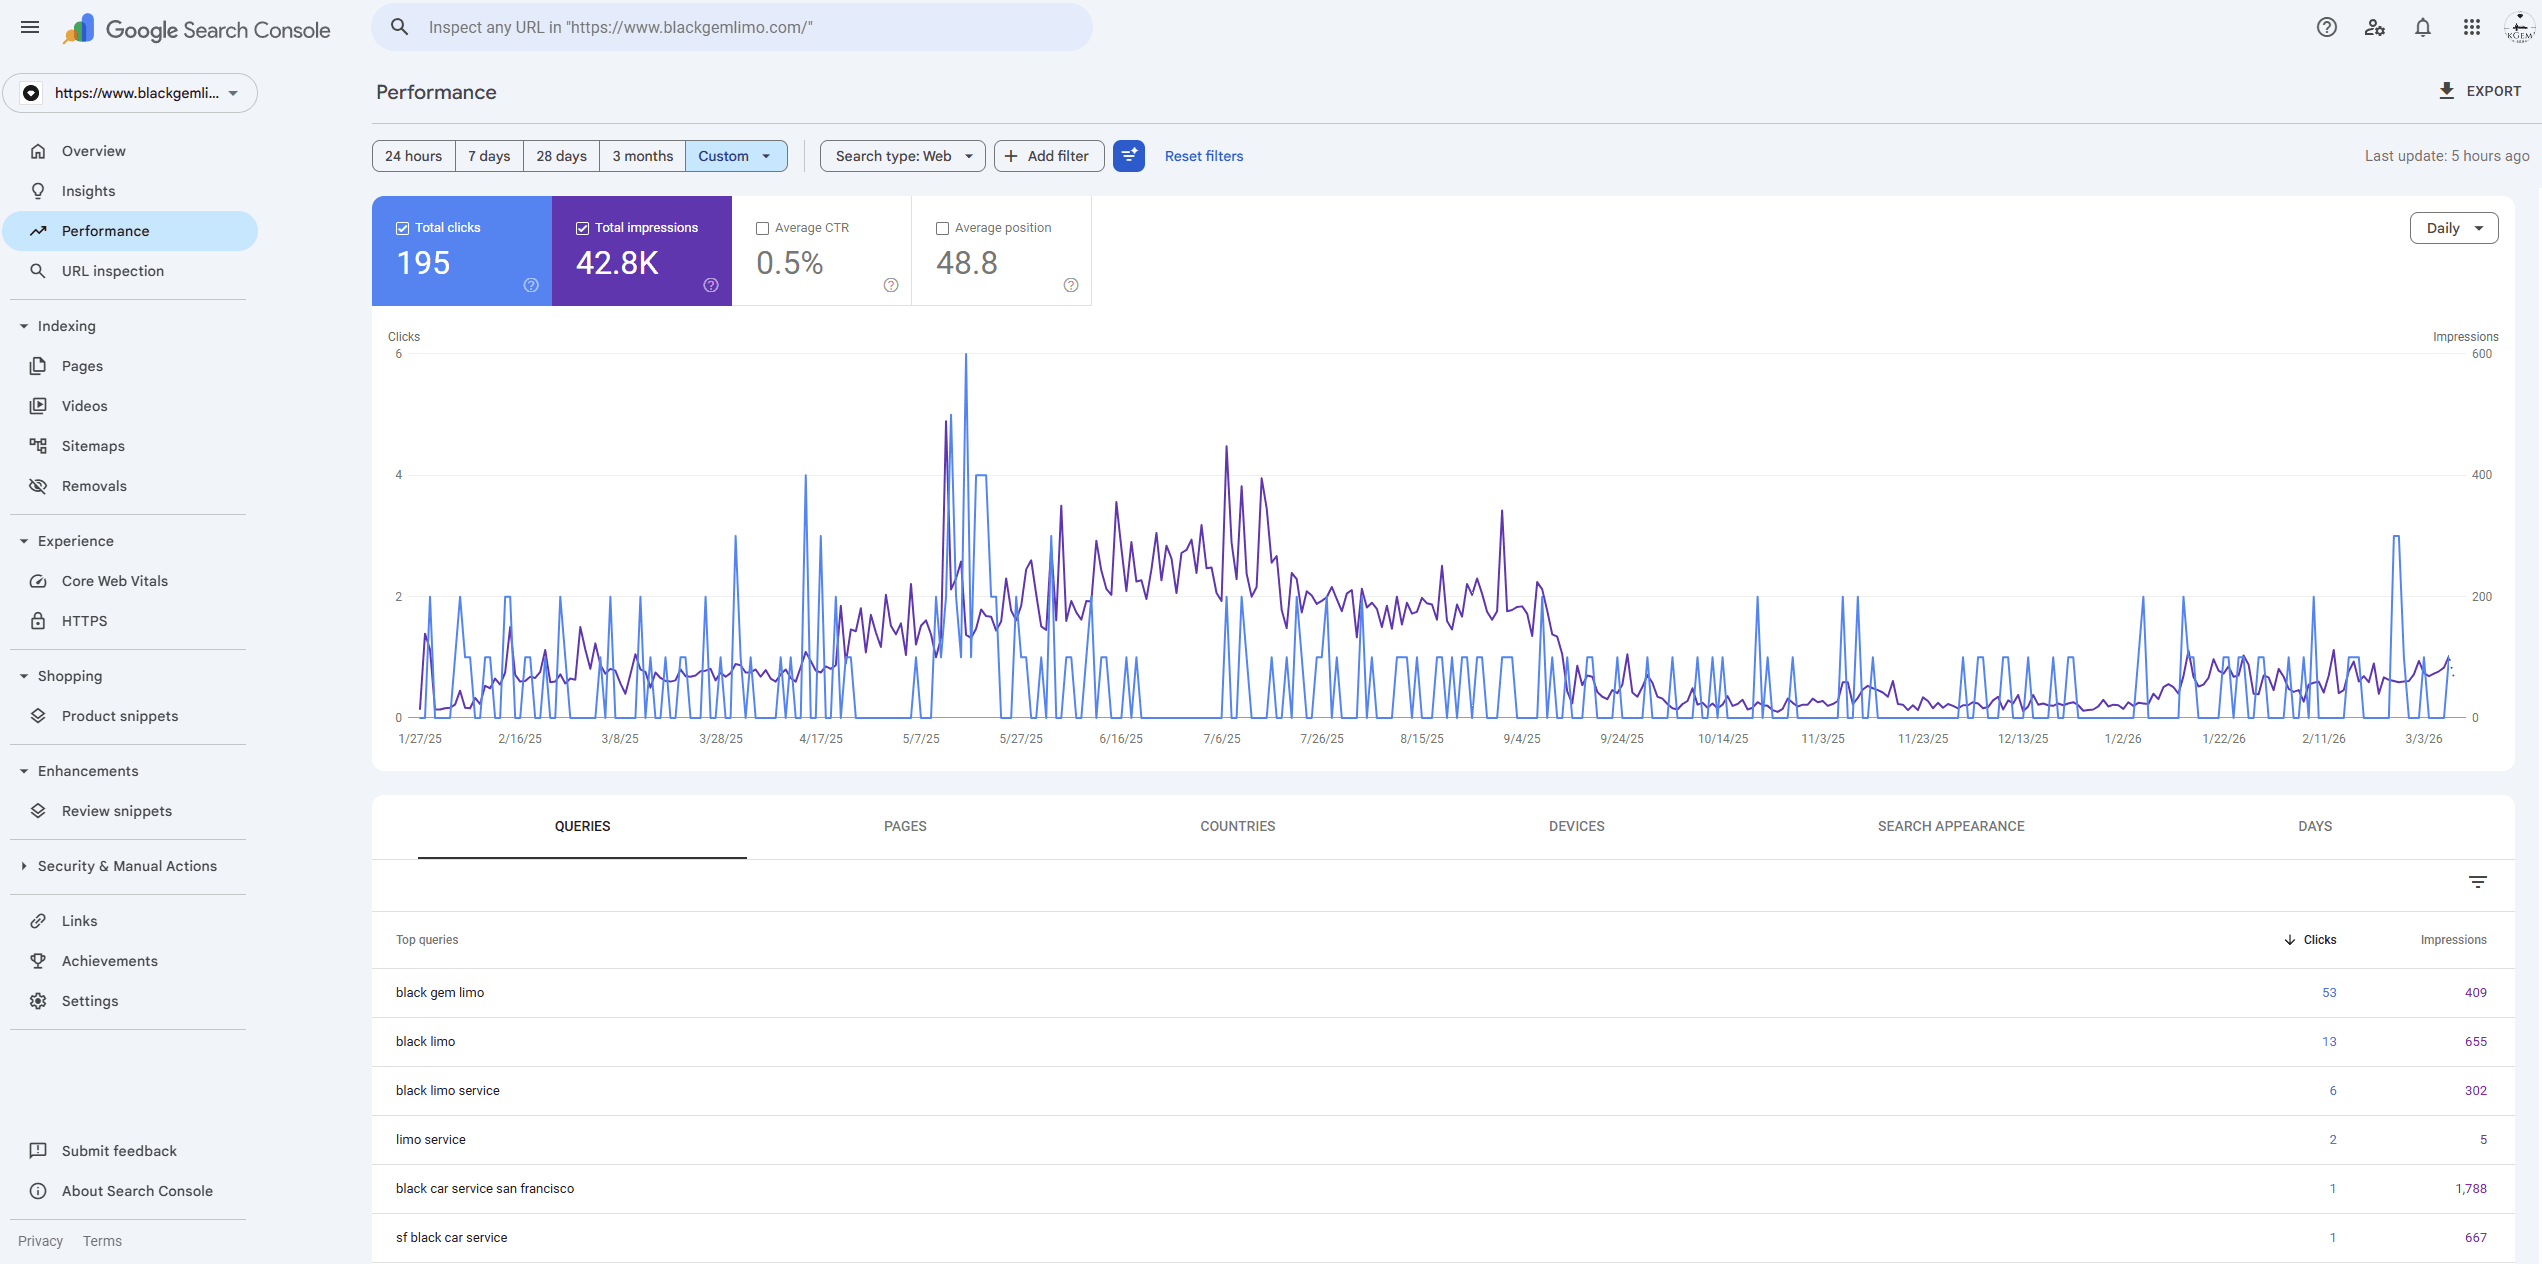Open the Performance section in the sidebar
The height and width of the screenshot is (1264, 2542).
(103, 230)
